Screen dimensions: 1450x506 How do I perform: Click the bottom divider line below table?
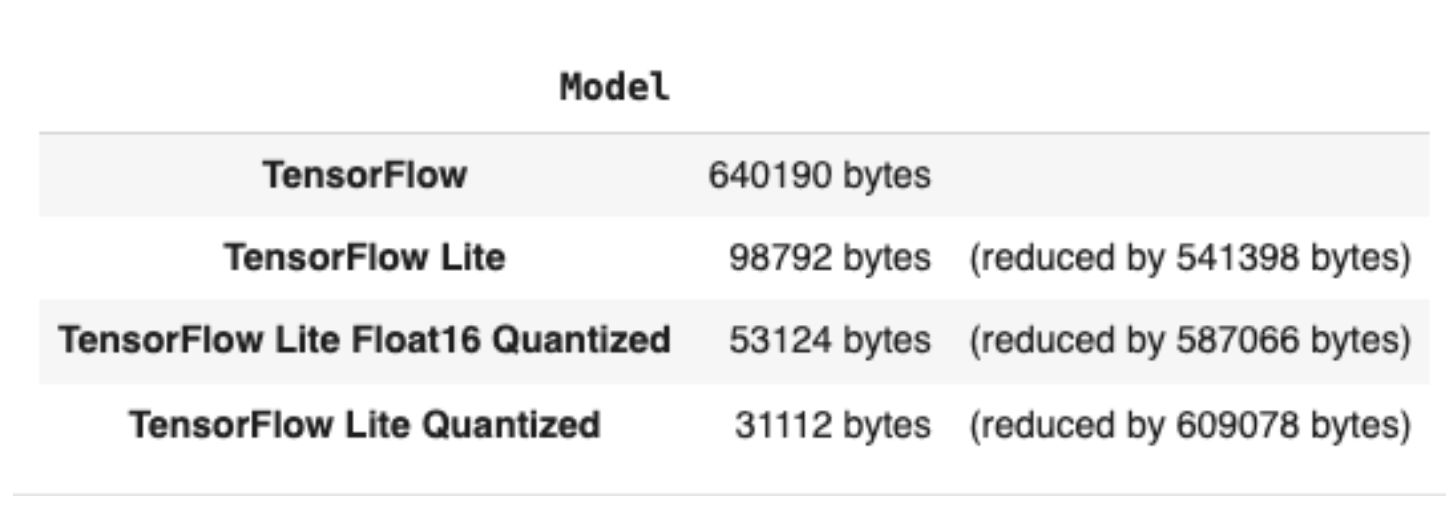(730, 494)
